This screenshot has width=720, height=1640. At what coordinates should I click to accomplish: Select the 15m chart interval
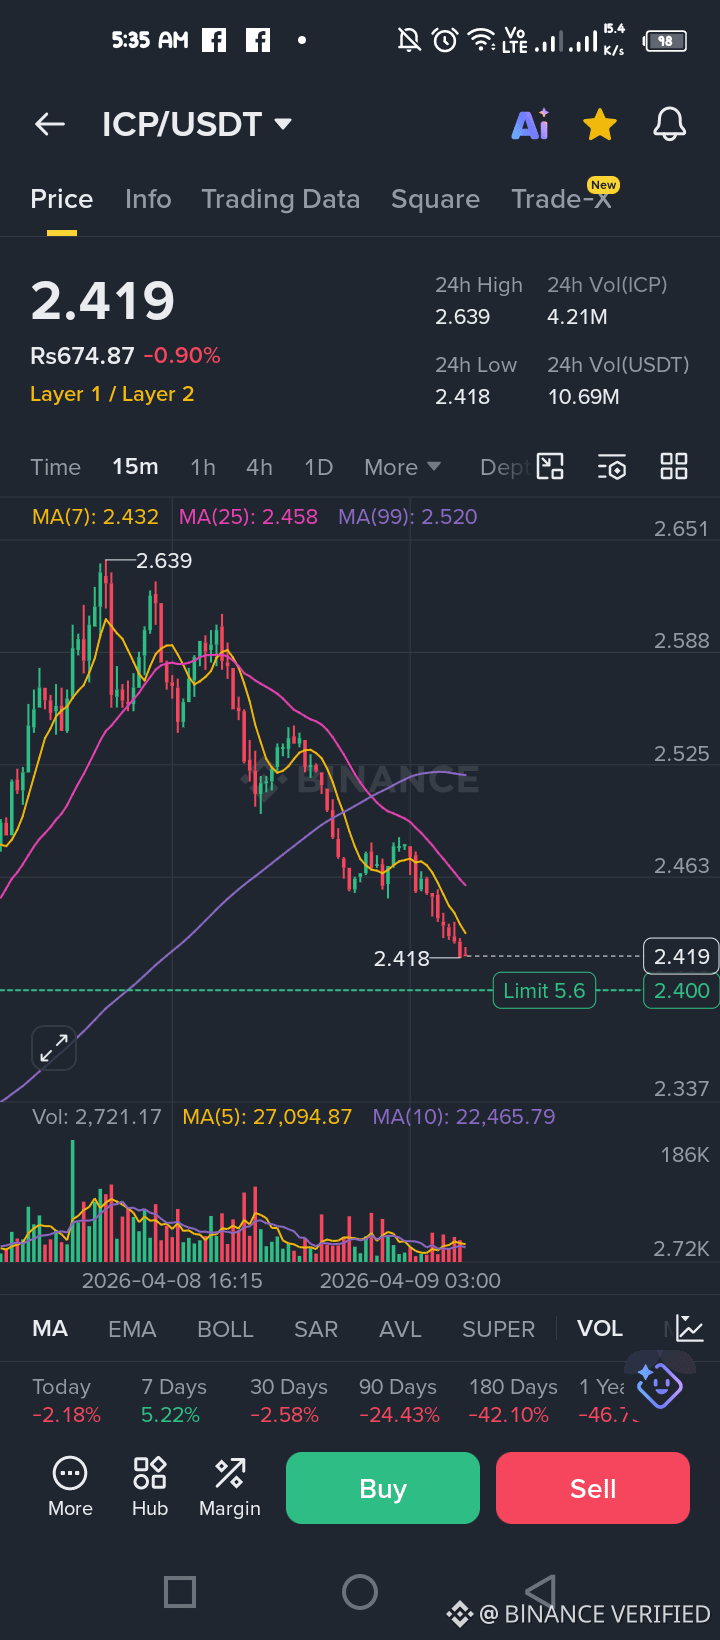click(x=135, y=467)
